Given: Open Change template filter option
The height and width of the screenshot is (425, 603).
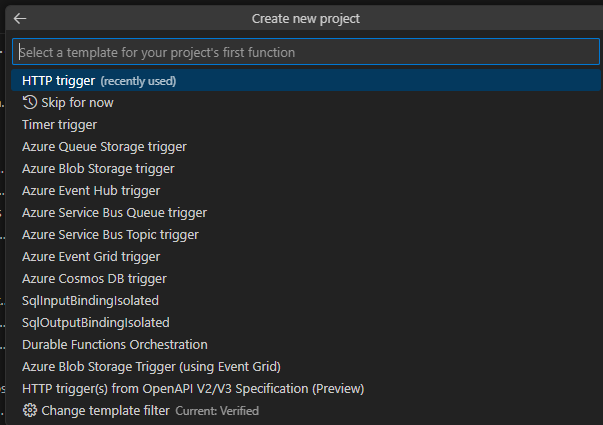Looking at the screenshot, I should click(105, 410).
